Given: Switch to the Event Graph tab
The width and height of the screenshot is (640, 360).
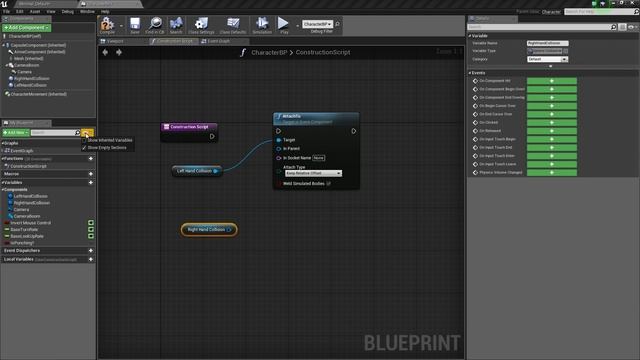Looking at the screenshot, I should click(219, 41).
